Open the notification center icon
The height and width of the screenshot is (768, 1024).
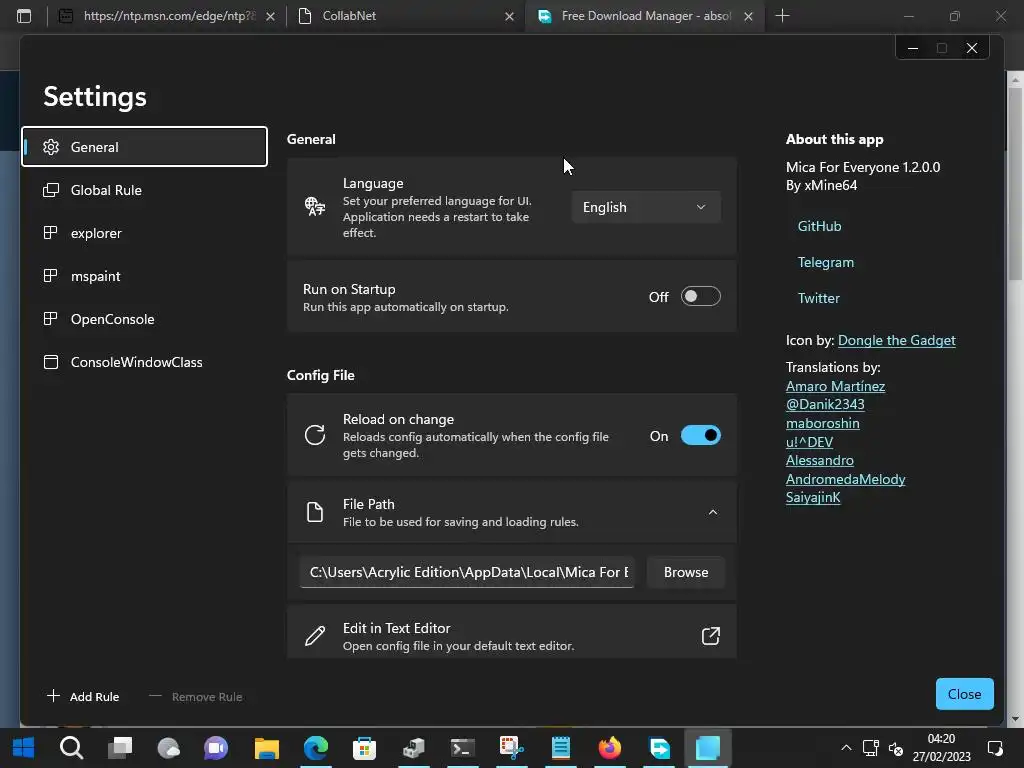995,748
